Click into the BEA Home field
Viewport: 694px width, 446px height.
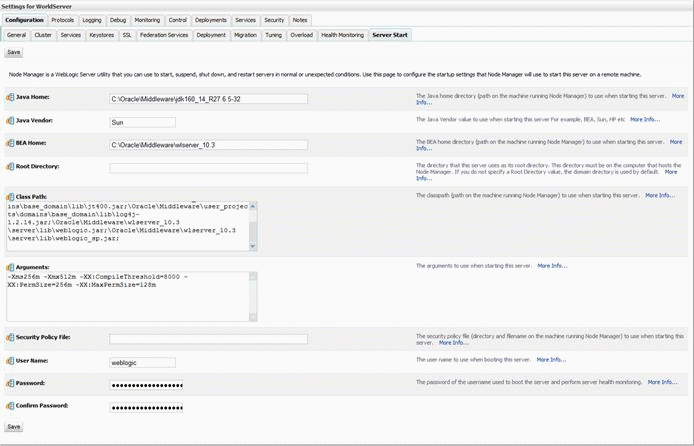pos(208,145)
